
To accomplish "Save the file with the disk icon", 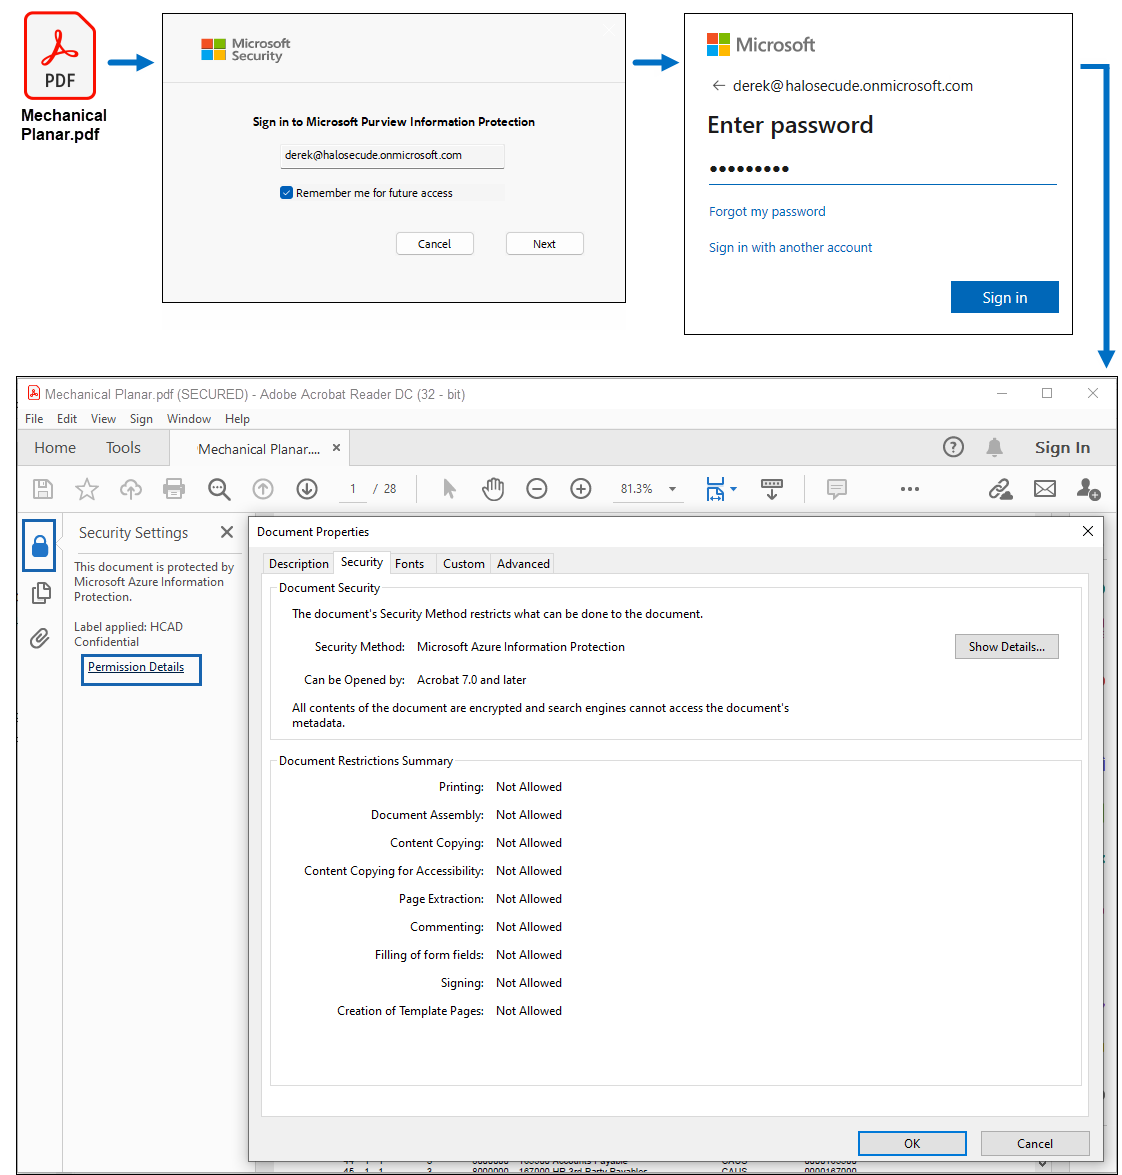I will pos(42,489).
